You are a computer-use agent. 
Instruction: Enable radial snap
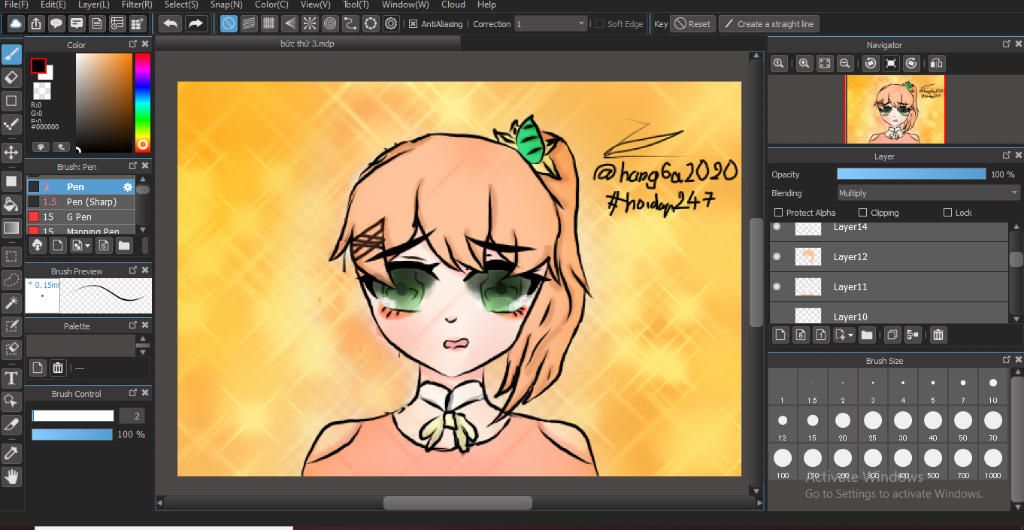[x=310, y=24]
